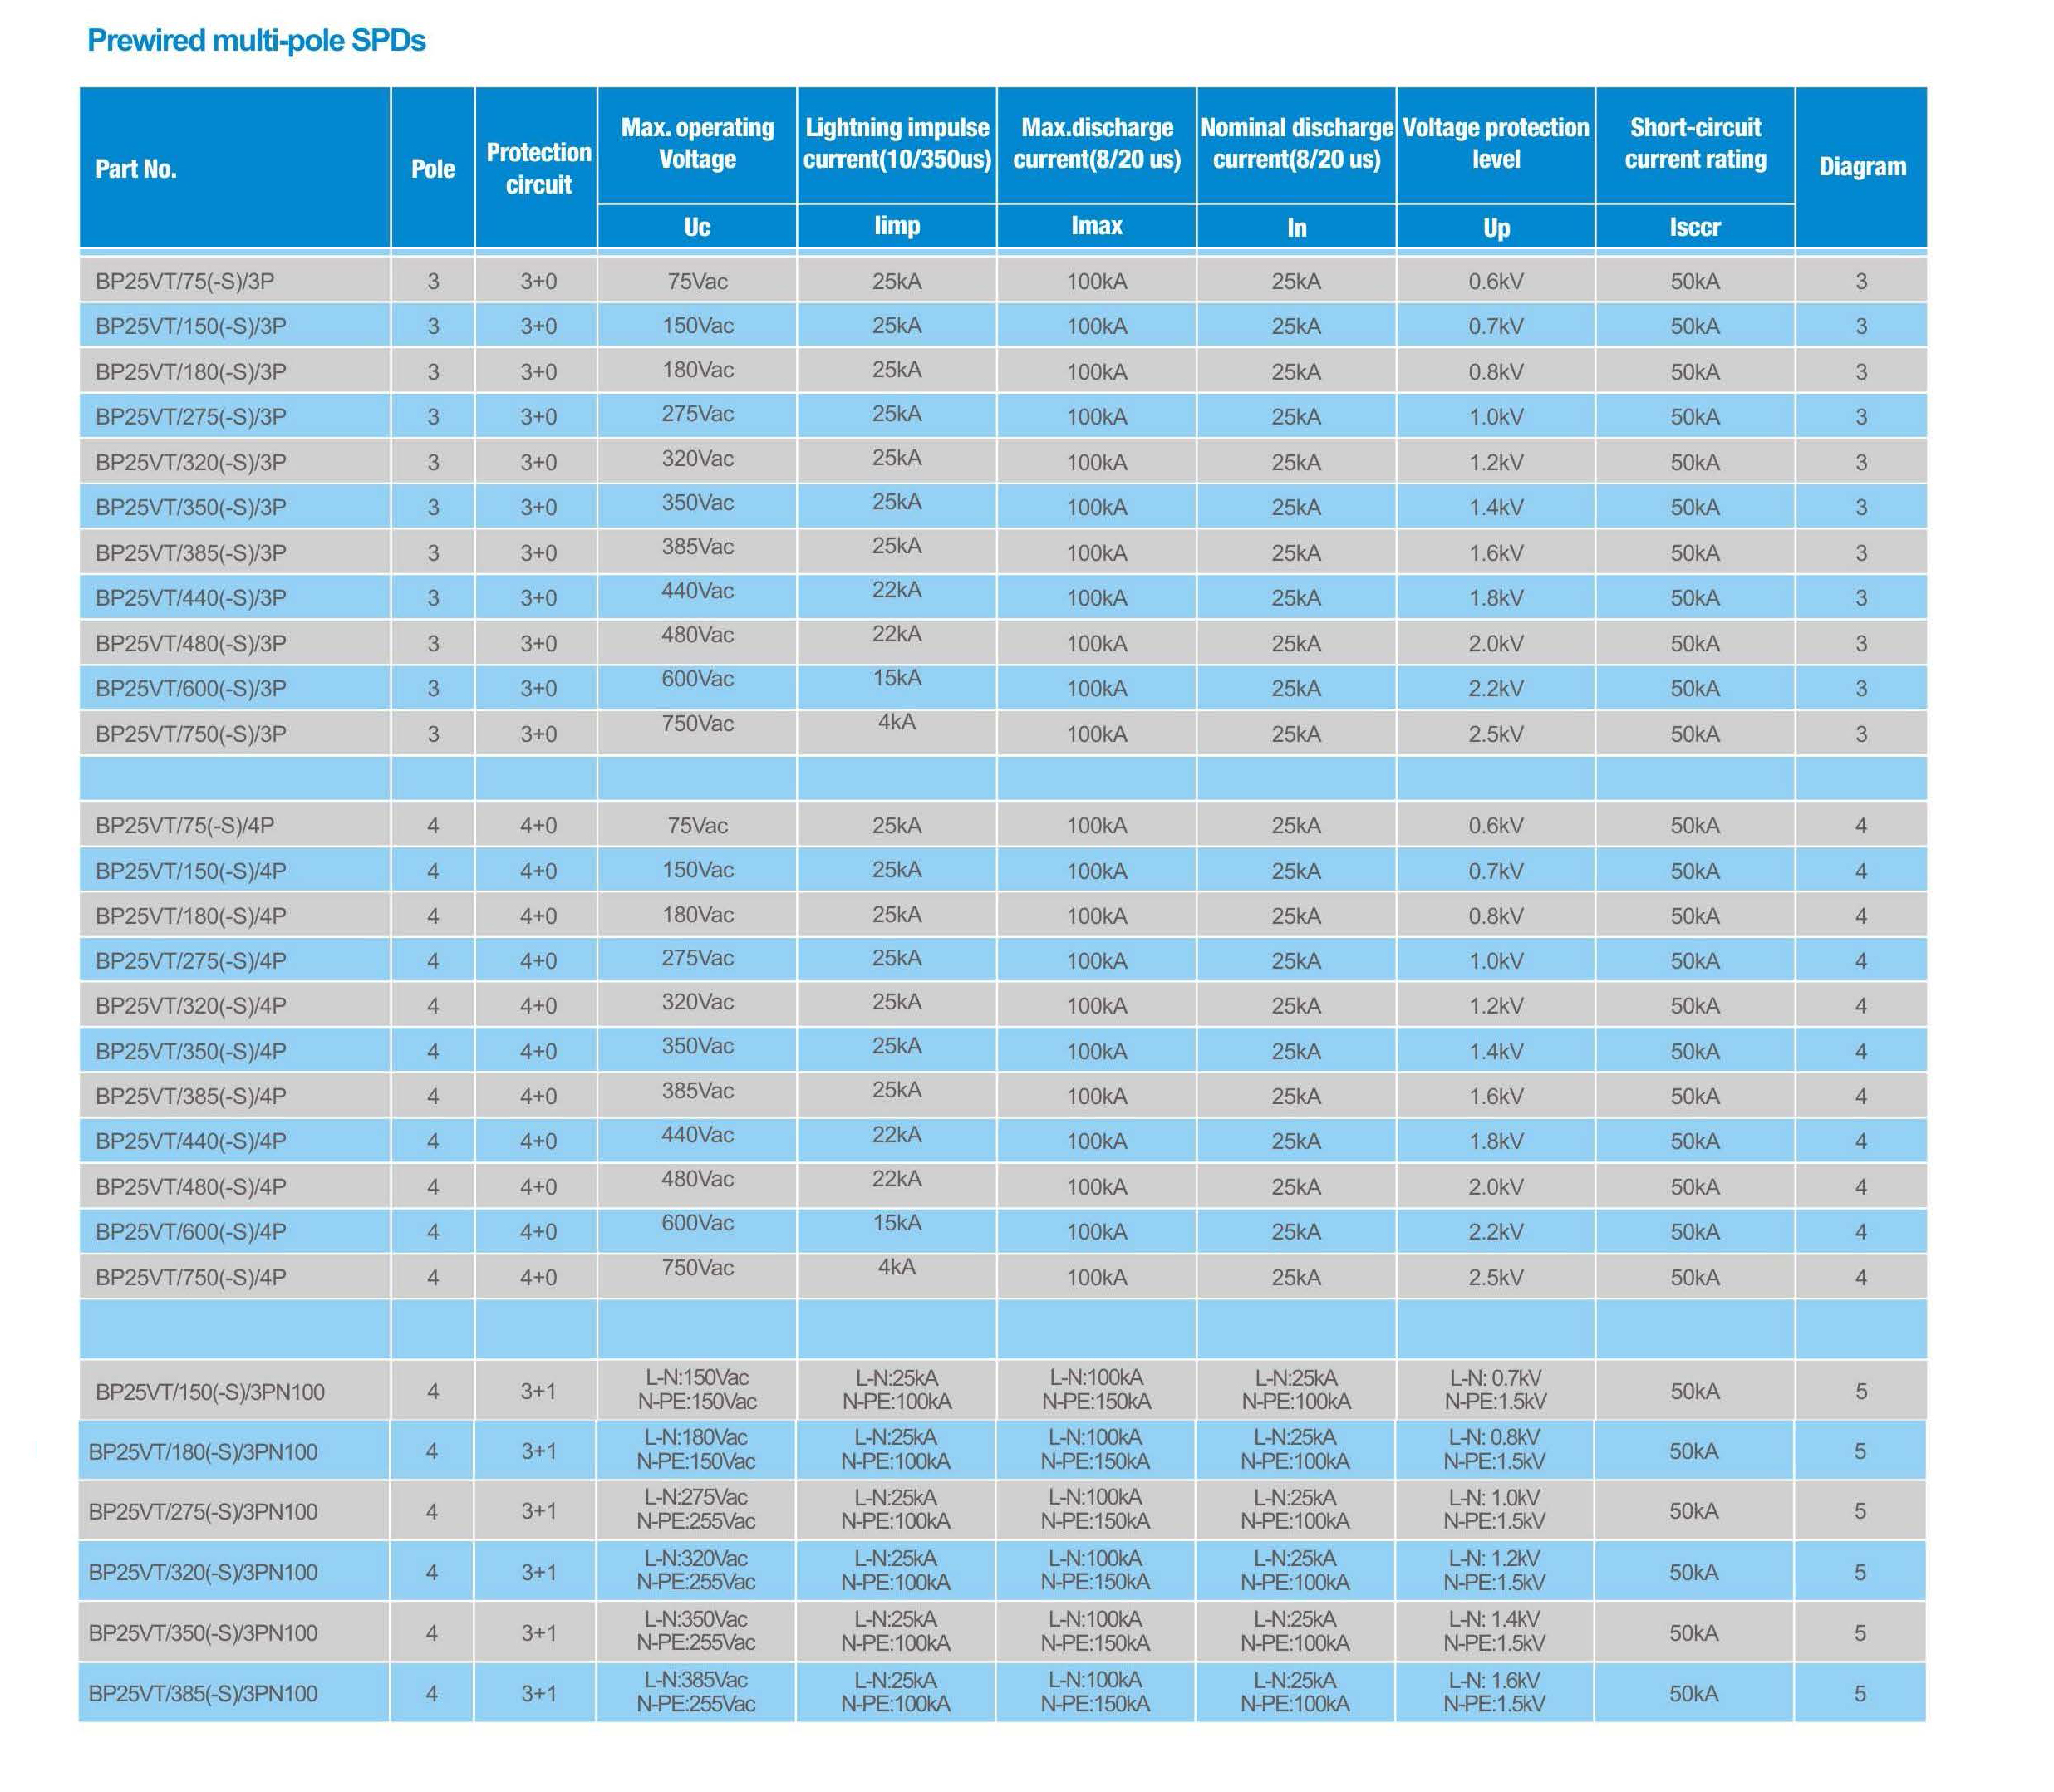Click '50kA' in the BP25VT/350(-S)/3PN100 row
This screenshot has height=1792, width=2054.
pos(1694,1634)
